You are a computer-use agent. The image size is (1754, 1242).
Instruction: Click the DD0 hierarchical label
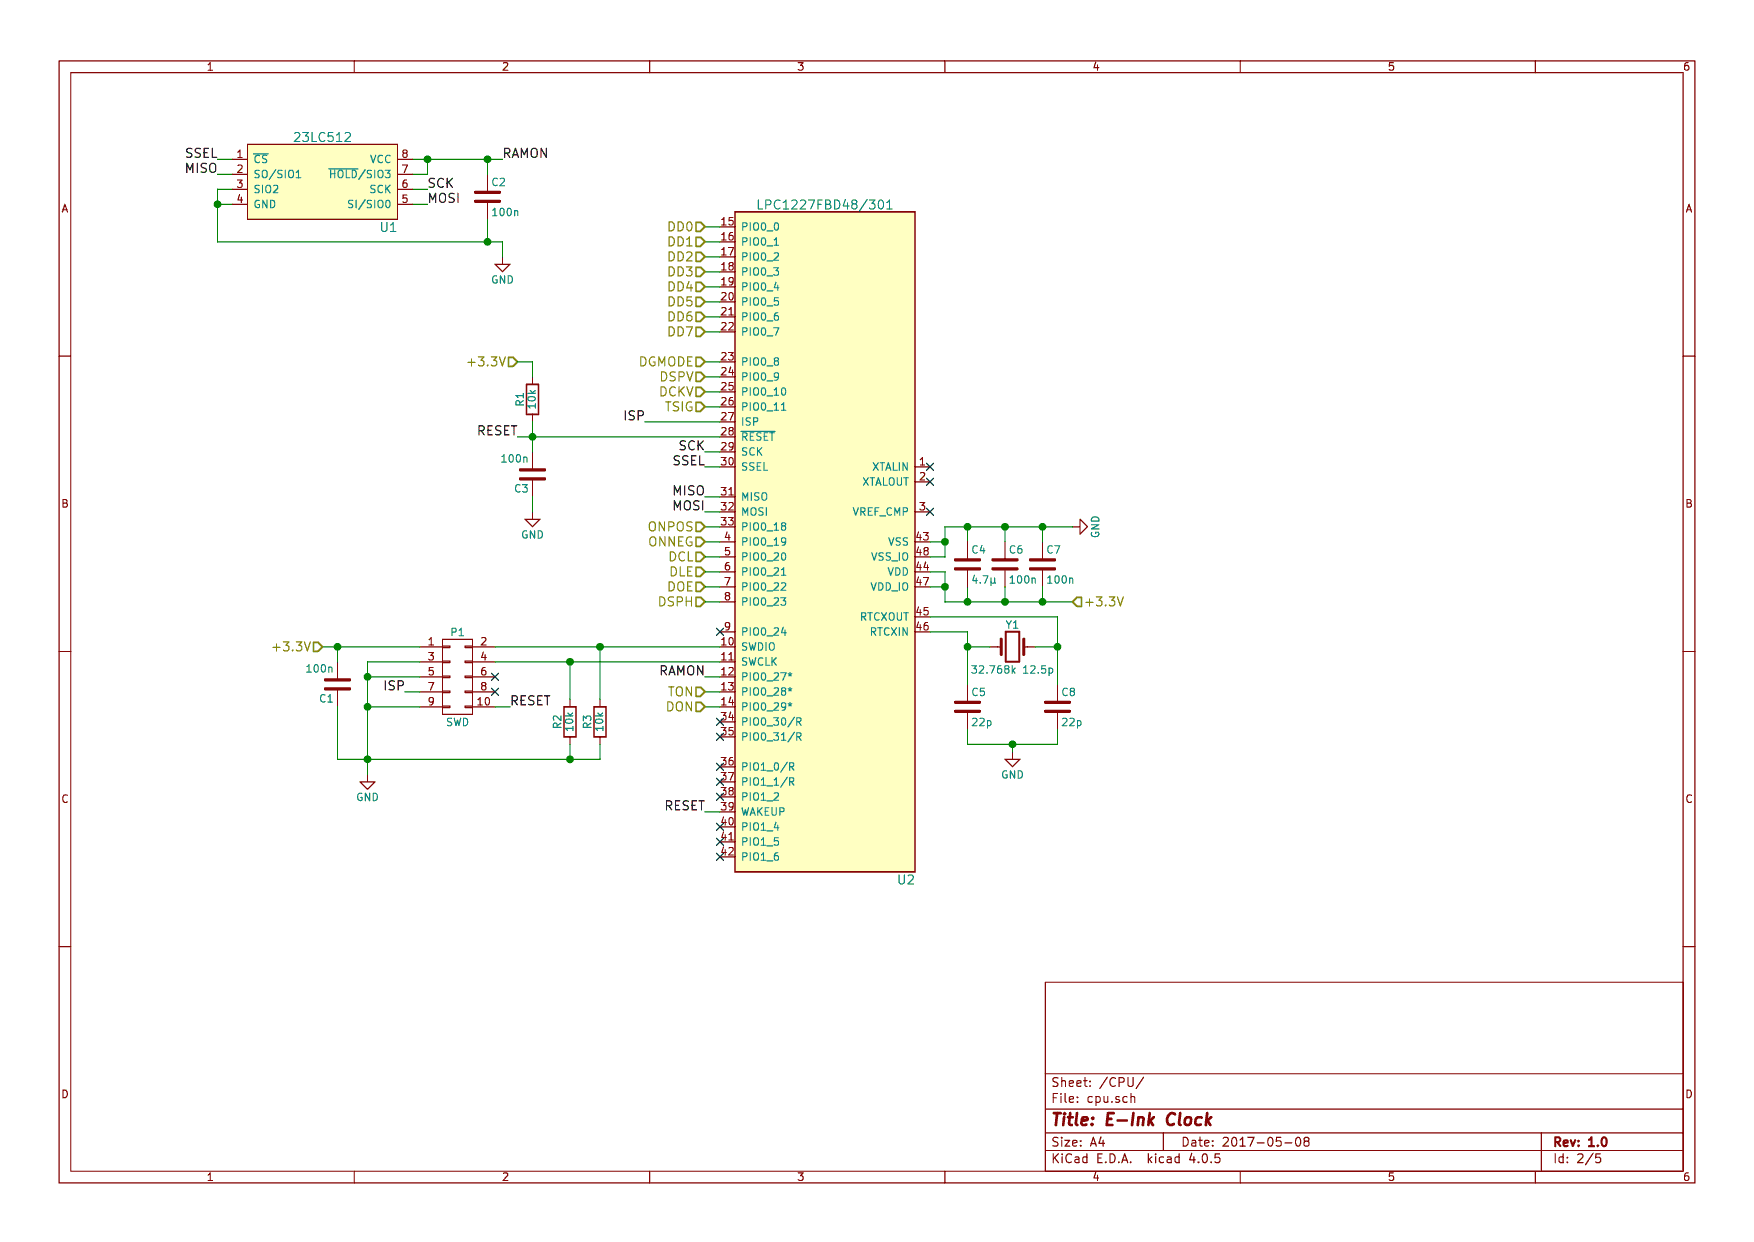(x=686, y=227)
